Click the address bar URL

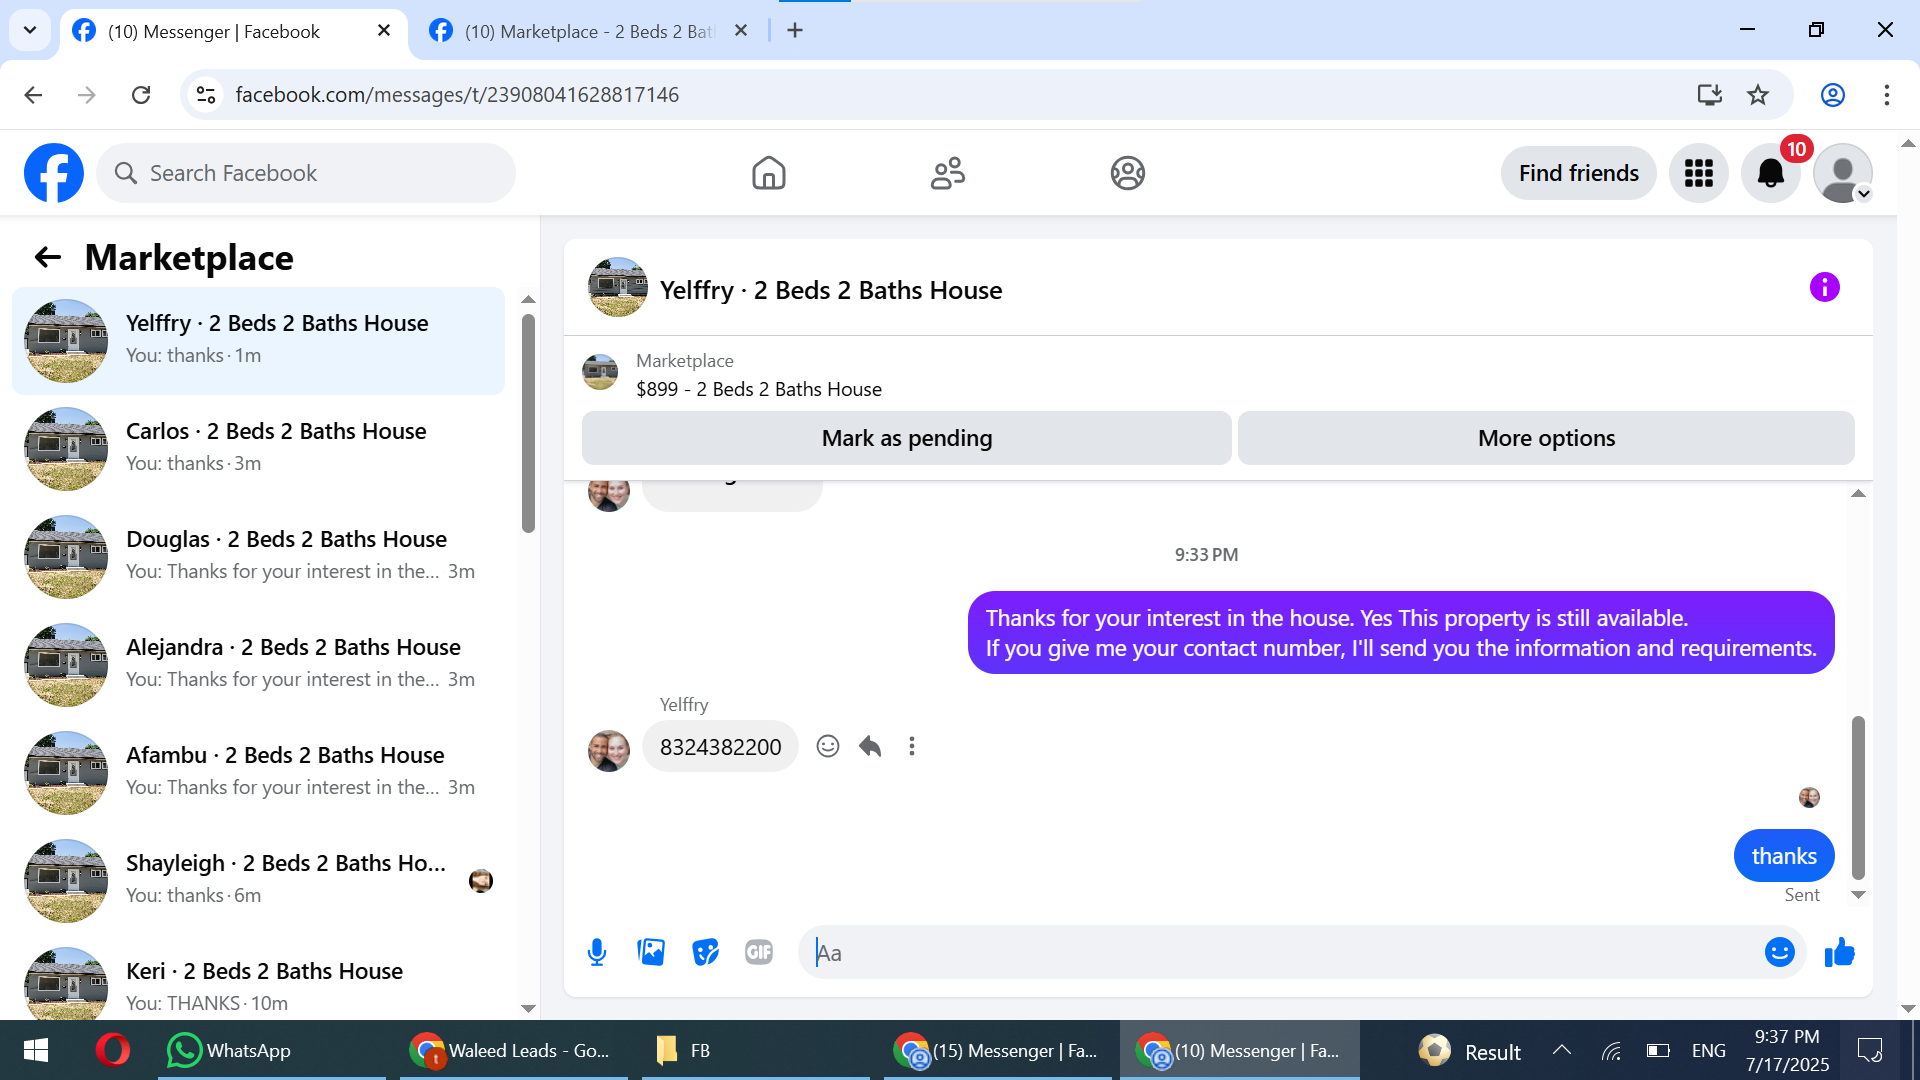(x=457, y=95)
